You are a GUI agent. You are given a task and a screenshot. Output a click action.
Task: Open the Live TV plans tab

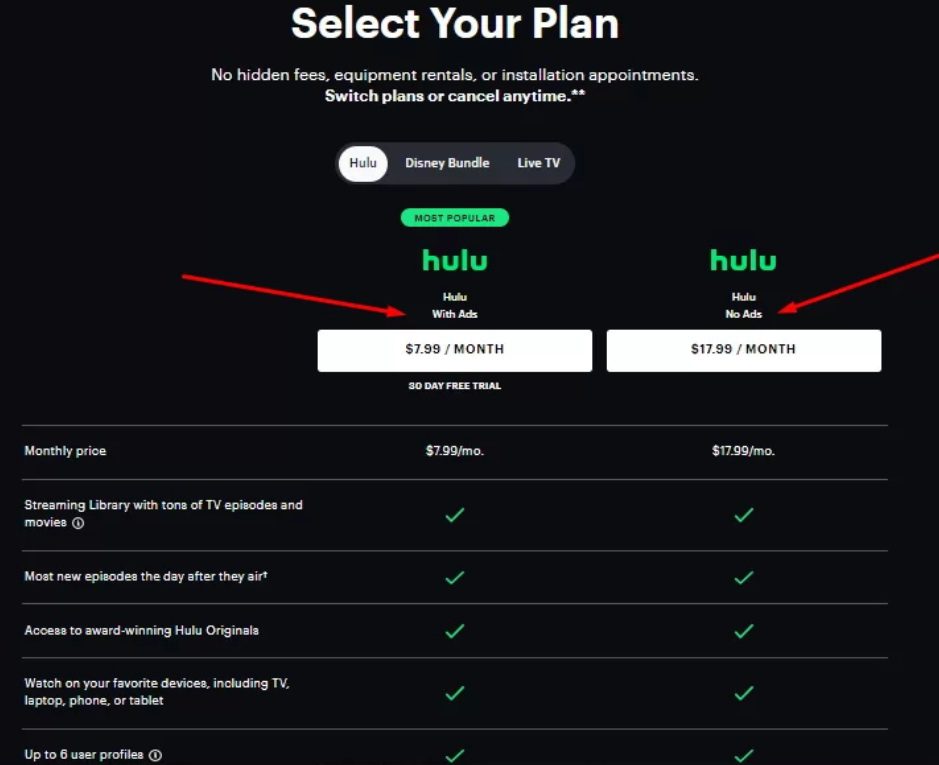pos(538,163)
